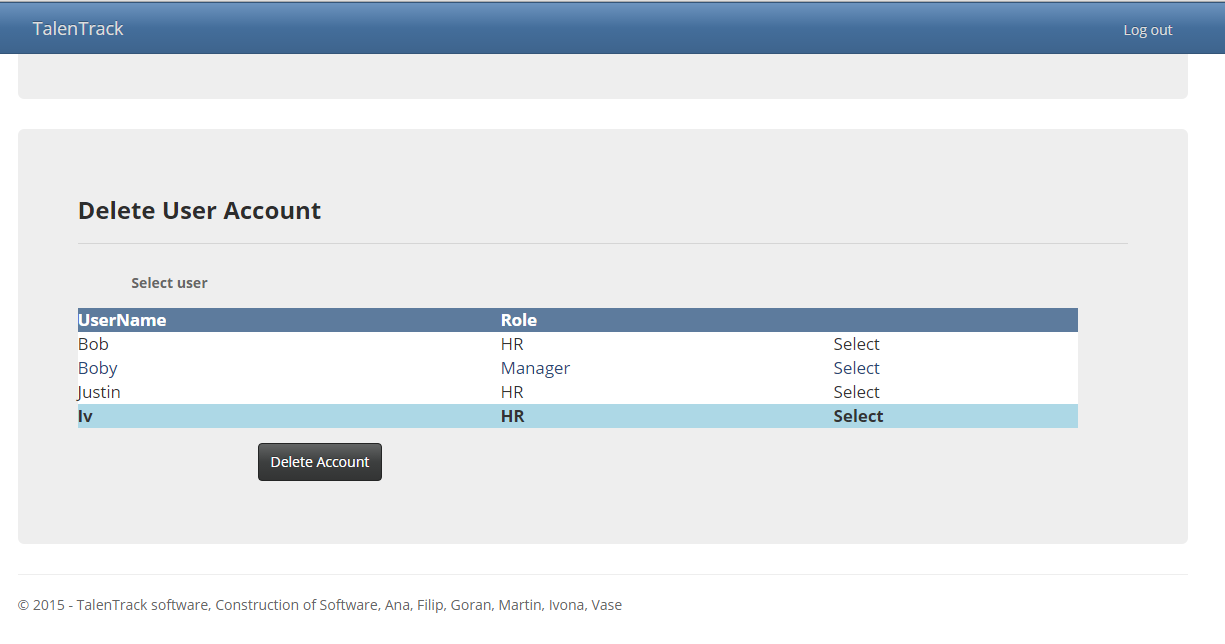Click the footer copyright text
Screen dimensions: 1225x644
[x=320, y=605]
